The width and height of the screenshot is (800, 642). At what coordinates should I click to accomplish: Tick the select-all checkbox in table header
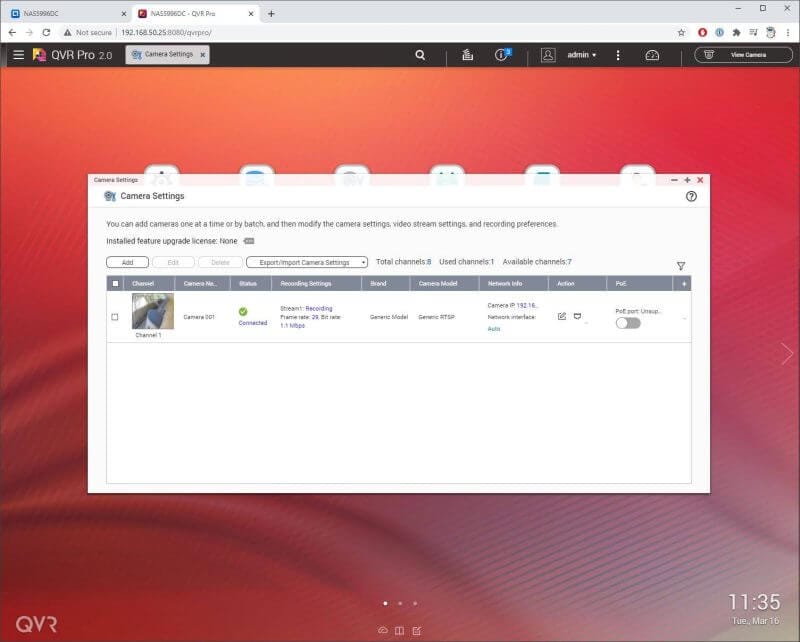(115, 284)
